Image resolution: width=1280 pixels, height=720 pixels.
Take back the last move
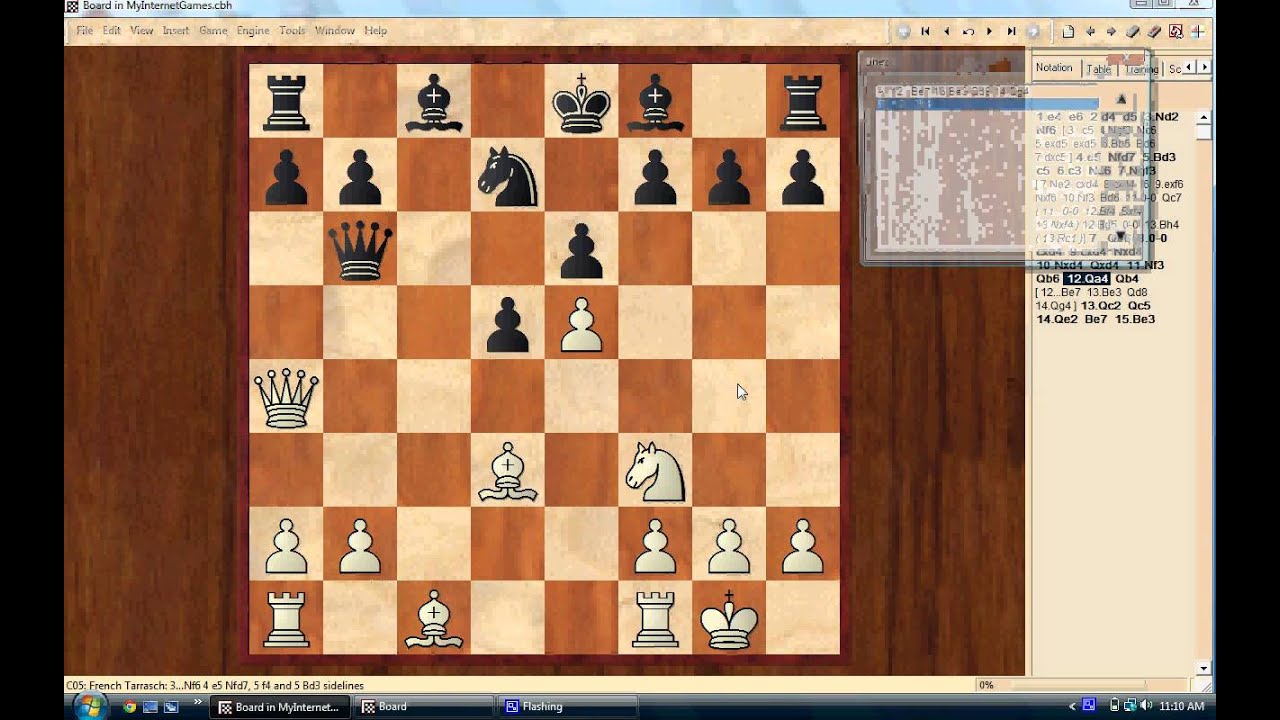tap(968, 31)
